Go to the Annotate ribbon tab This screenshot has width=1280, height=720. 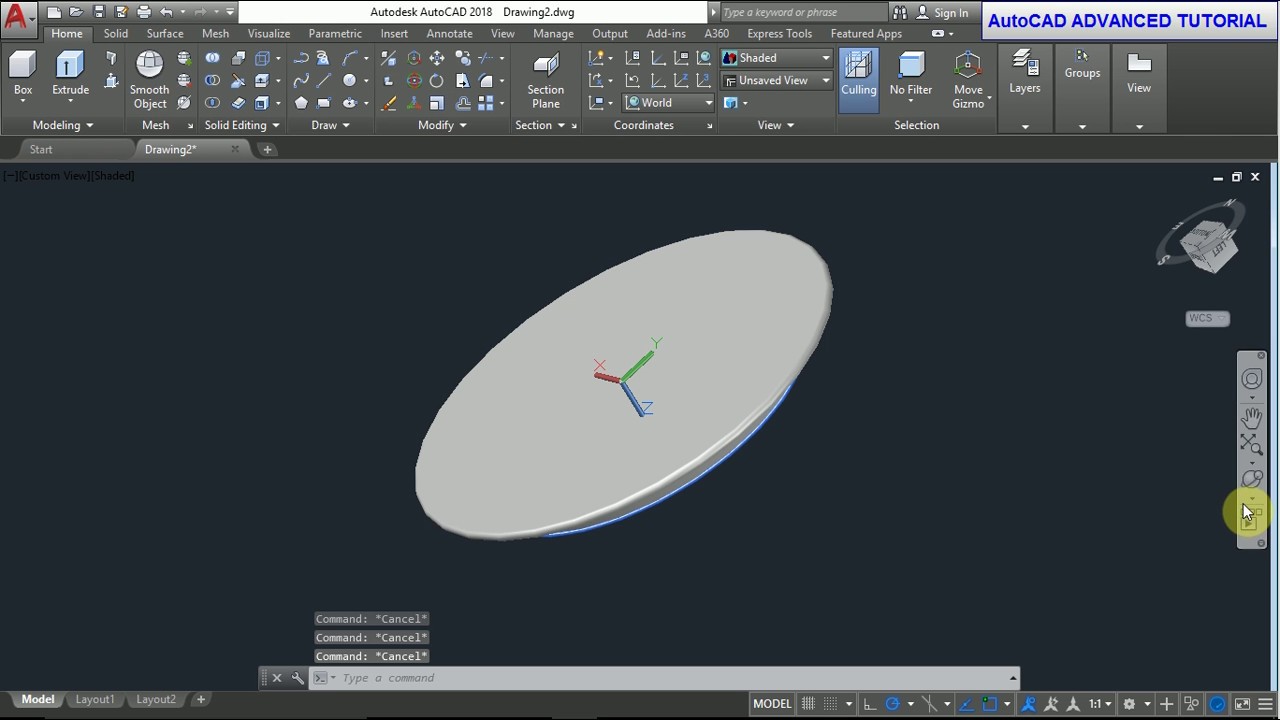point(449,34)
